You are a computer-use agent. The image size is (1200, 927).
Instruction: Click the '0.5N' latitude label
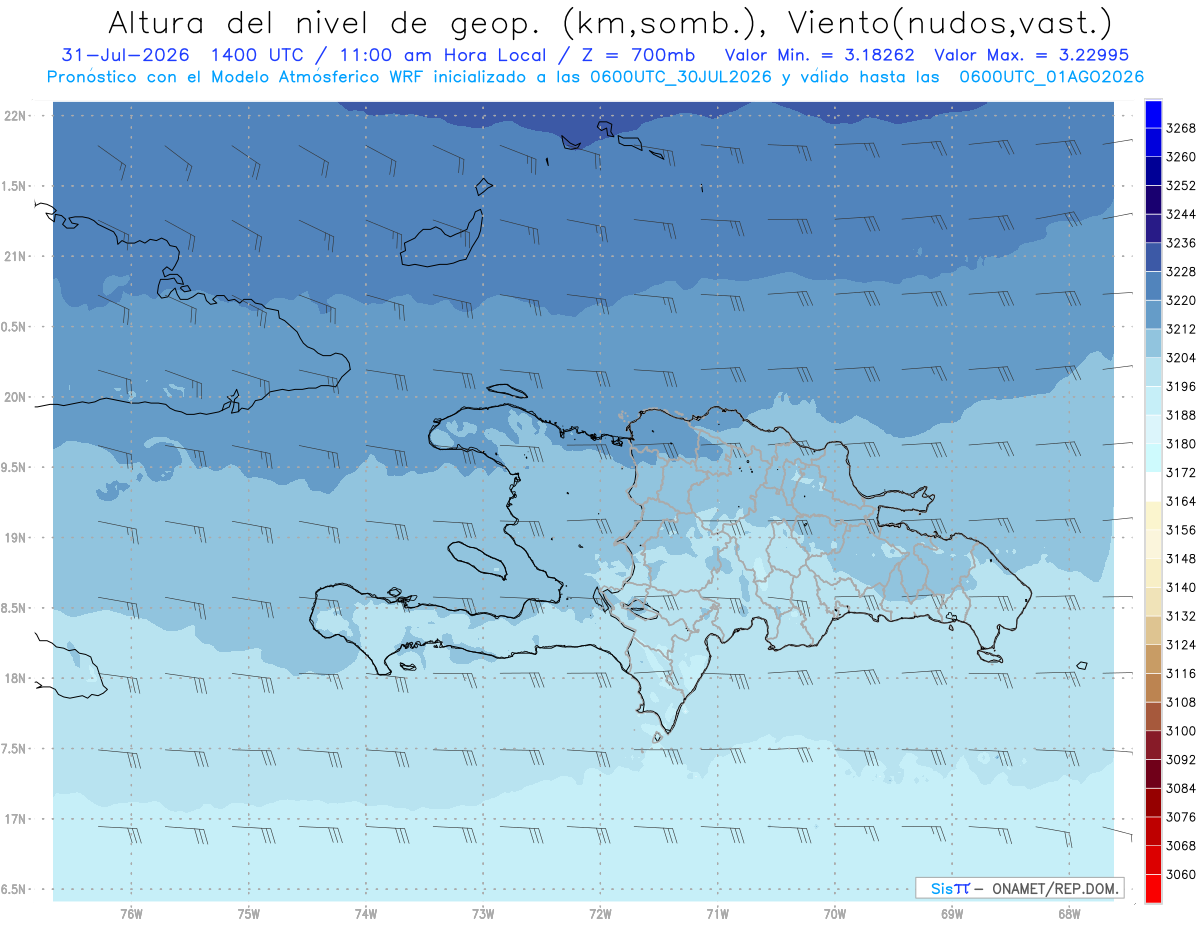14,327
